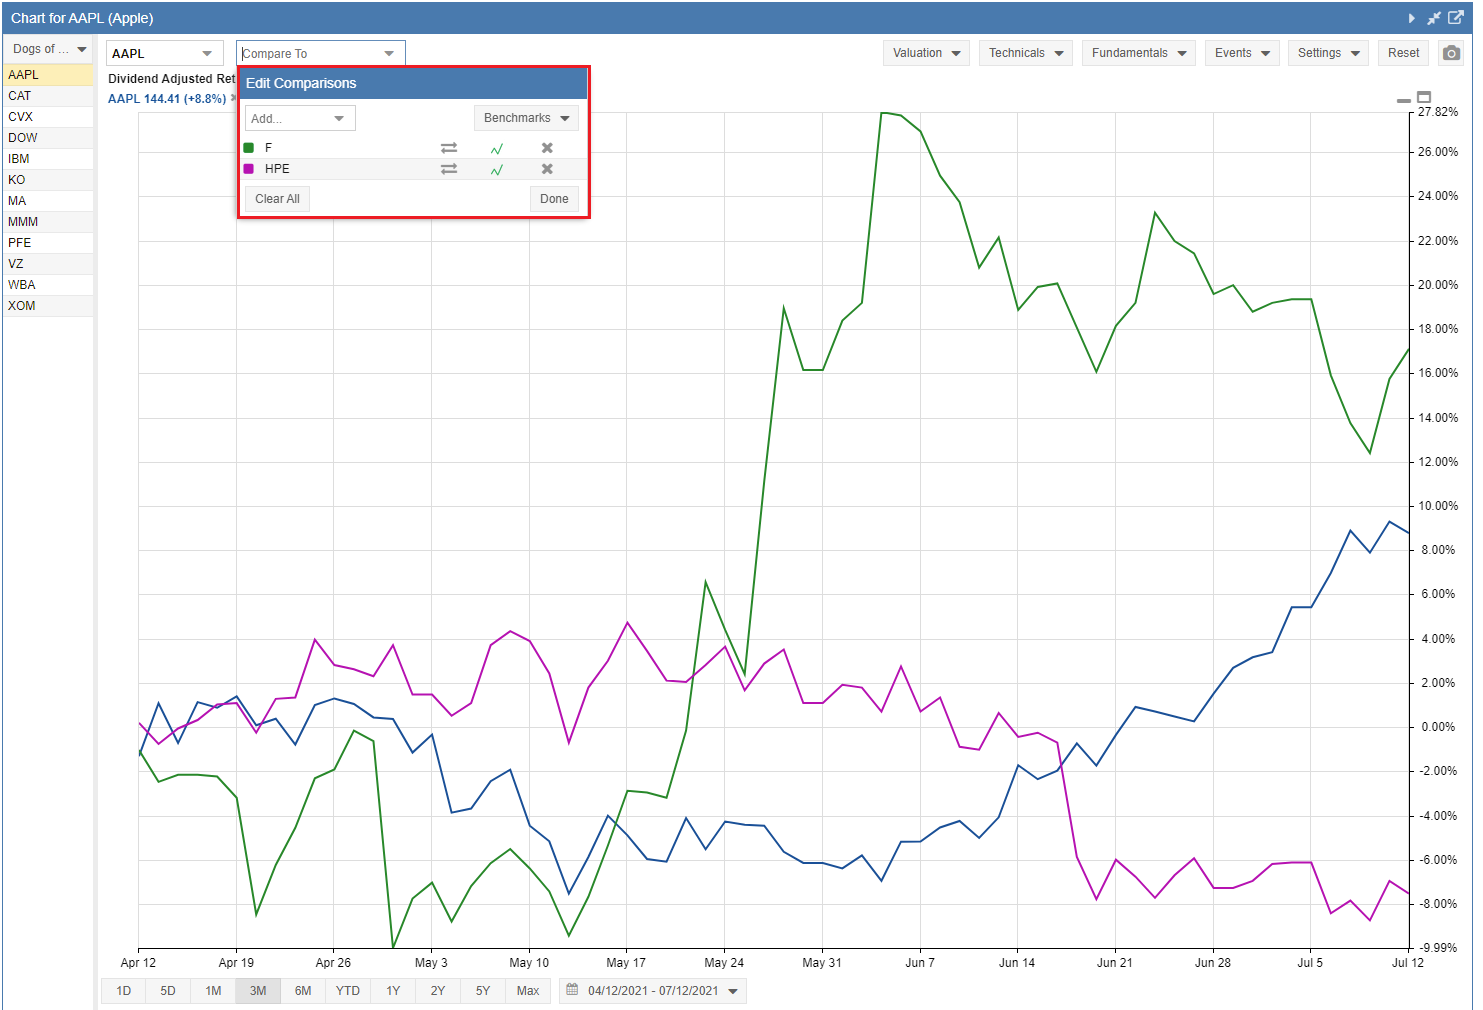Click the right-pointing triangle in the title bar
This screenshot has height=1010, width=1483.
tap(1411, 18)
